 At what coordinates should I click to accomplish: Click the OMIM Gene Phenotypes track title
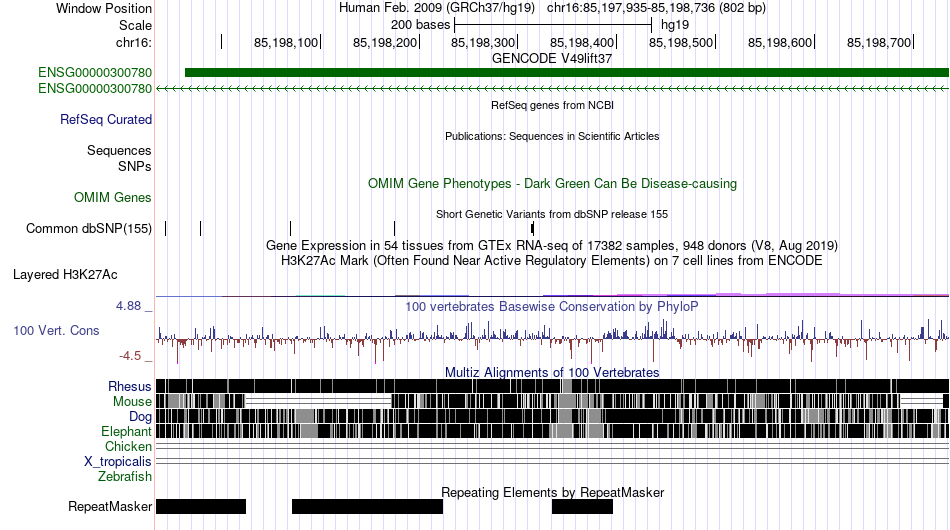pos(552,184)
